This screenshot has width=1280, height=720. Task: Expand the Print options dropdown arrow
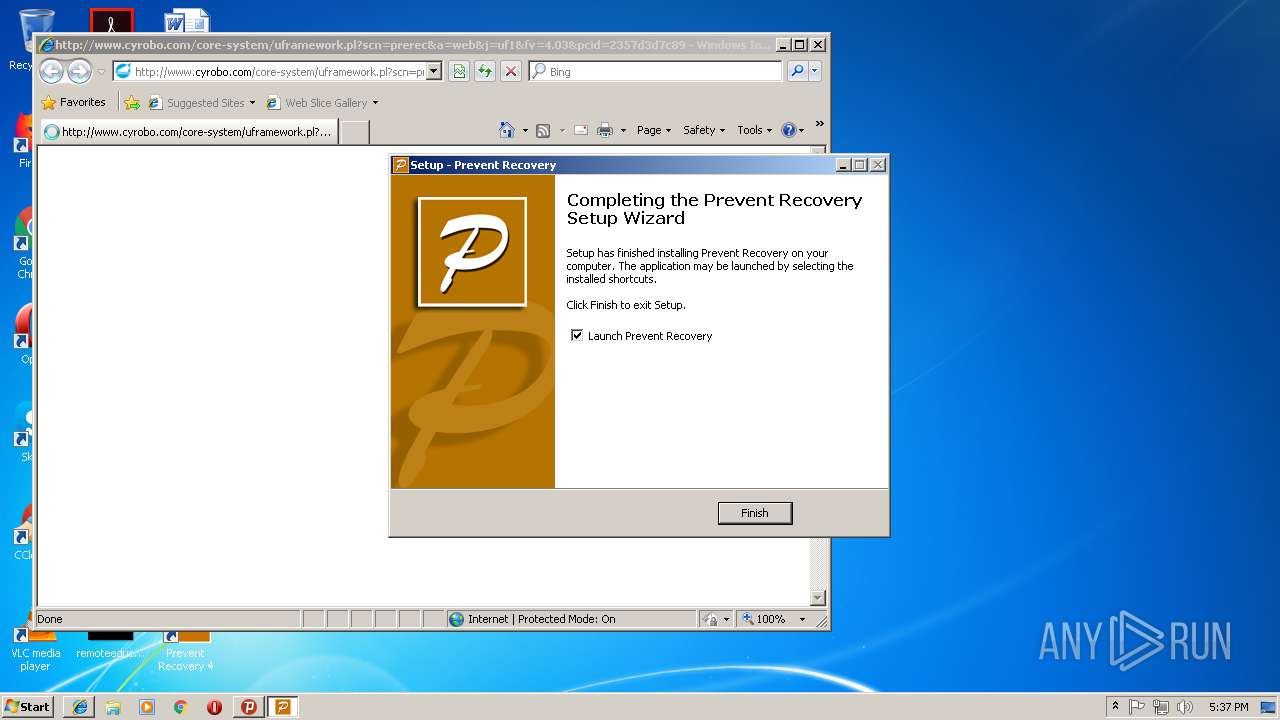point(623,131)
